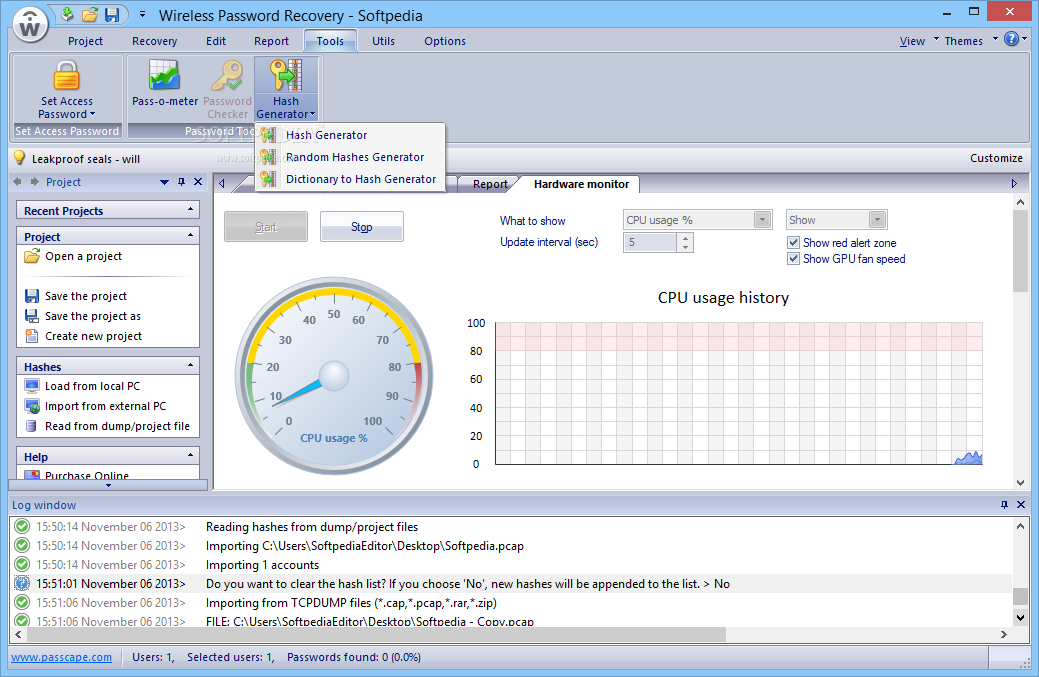
Task: Switch to the Report document tab
Action: [490, 184]
